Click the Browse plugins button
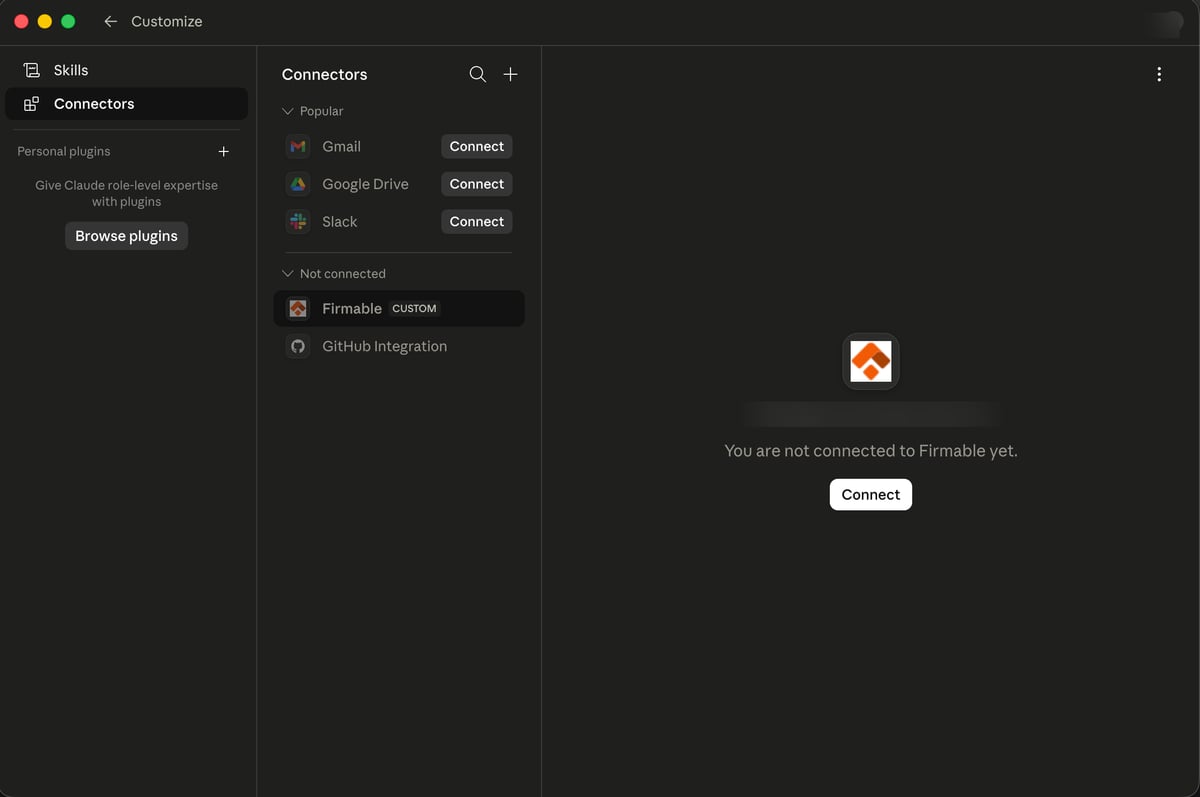Viewport: 1200px width, 797px height. 126,236
